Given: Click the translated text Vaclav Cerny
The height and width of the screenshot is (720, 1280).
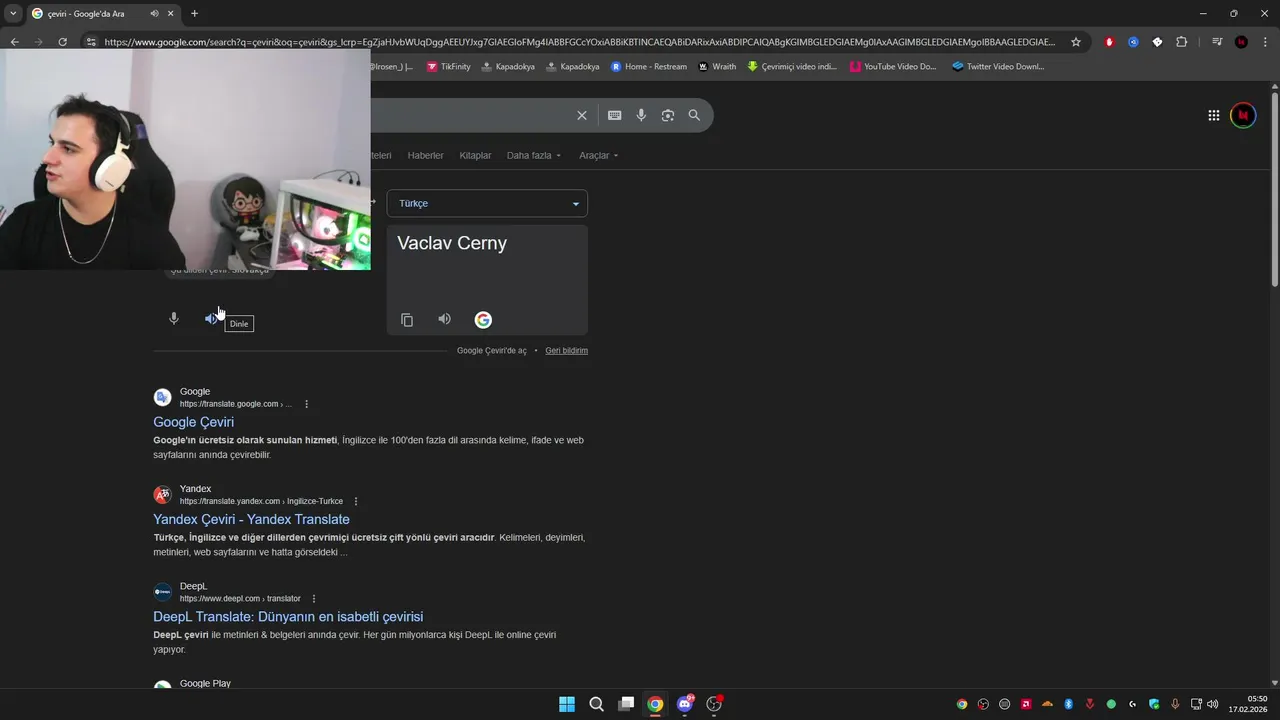Looking at the screenshot, I should pyautogui.click(x=452, y=243).
